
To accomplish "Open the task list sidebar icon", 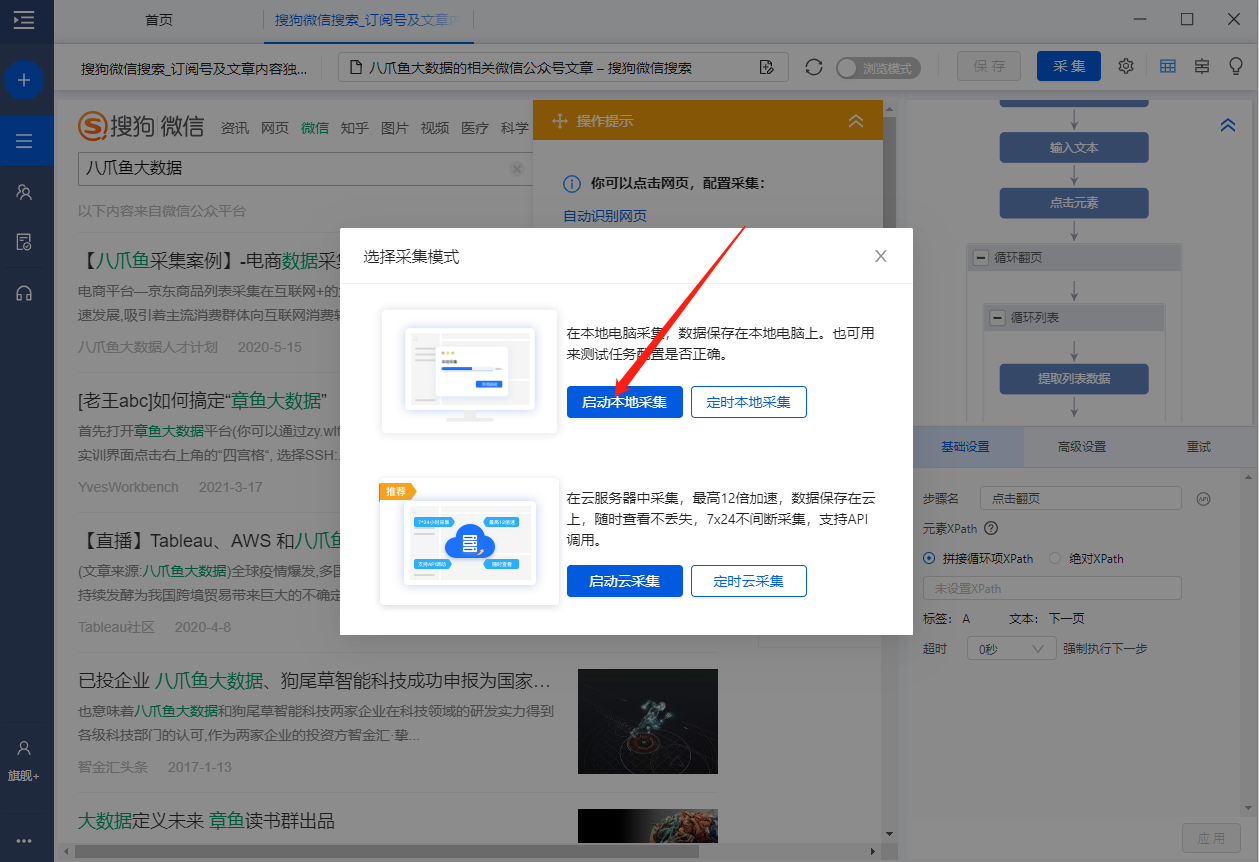I will [24, 139].
